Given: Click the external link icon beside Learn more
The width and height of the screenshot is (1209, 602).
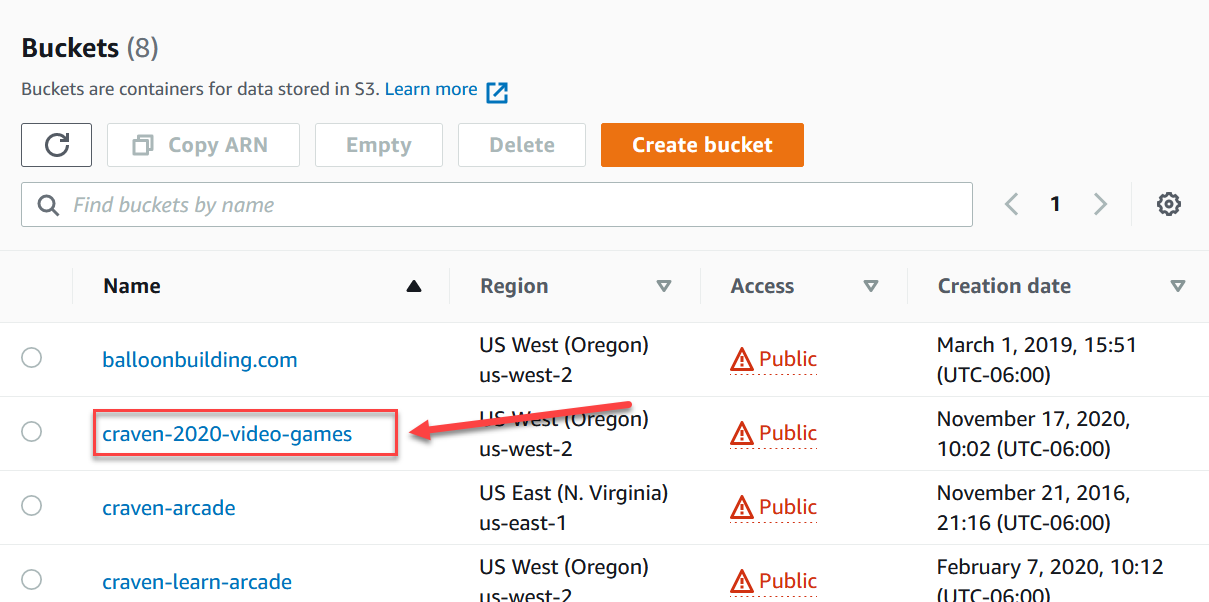Looking at the screenshot, I should point(497,92).
